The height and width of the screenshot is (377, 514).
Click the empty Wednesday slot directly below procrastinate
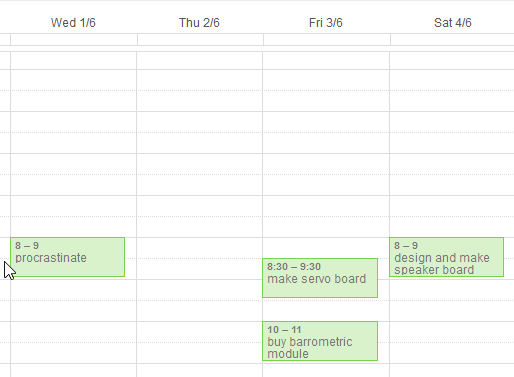click(x=73, y=300)
